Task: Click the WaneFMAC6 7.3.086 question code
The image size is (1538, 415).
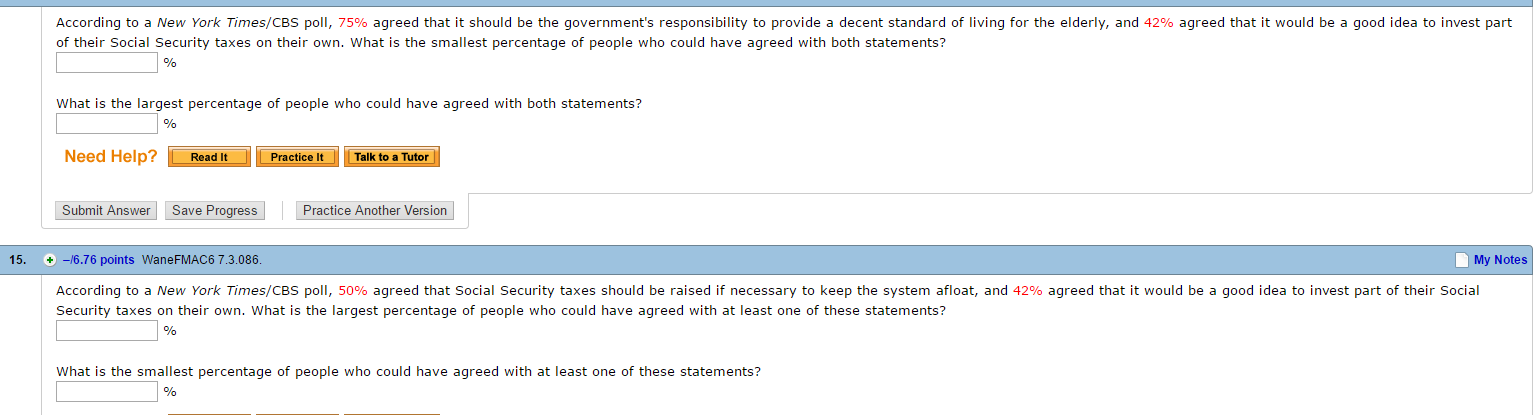Action: (203, 260)
